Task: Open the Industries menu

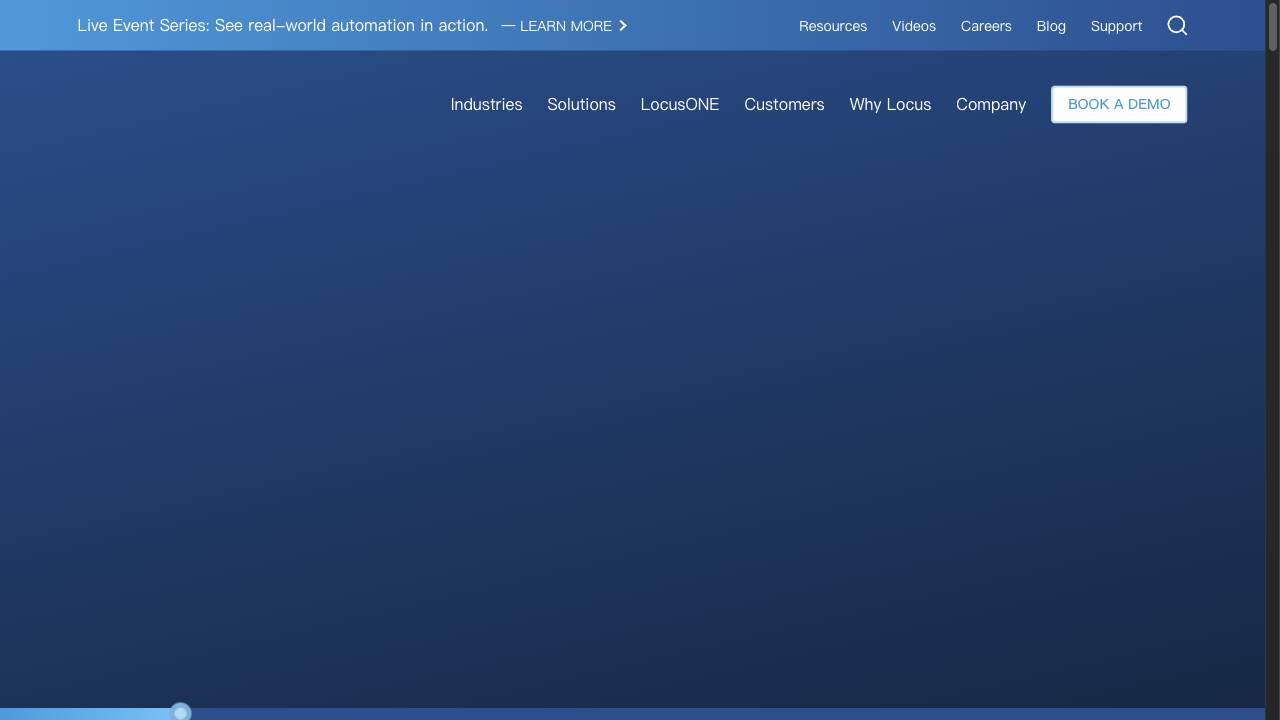Action: [486, 104]
